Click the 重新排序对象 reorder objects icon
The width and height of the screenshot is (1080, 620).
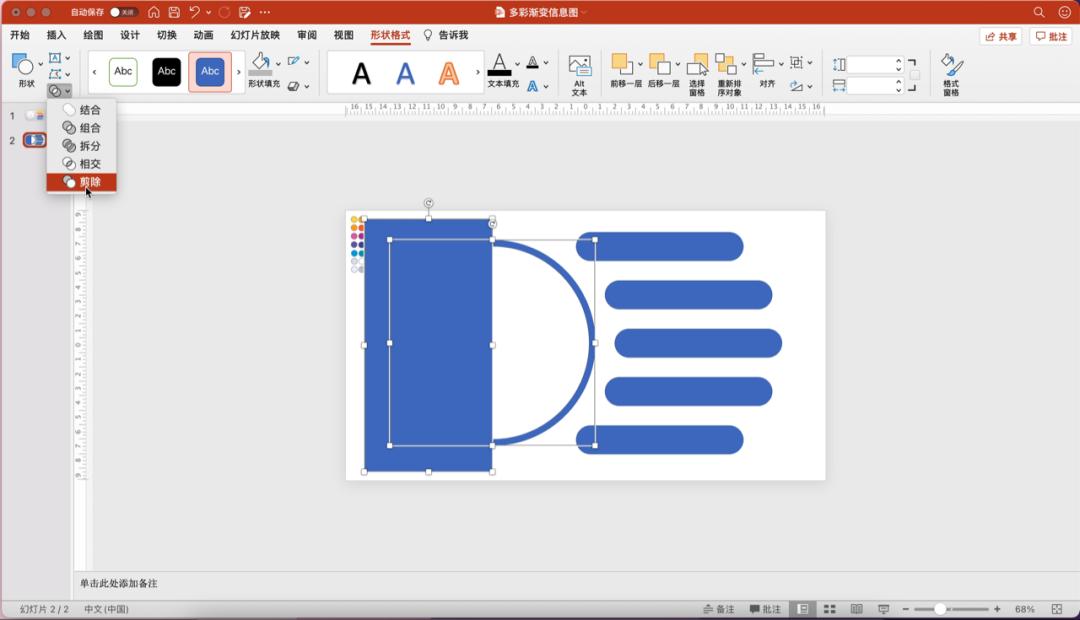726,65
